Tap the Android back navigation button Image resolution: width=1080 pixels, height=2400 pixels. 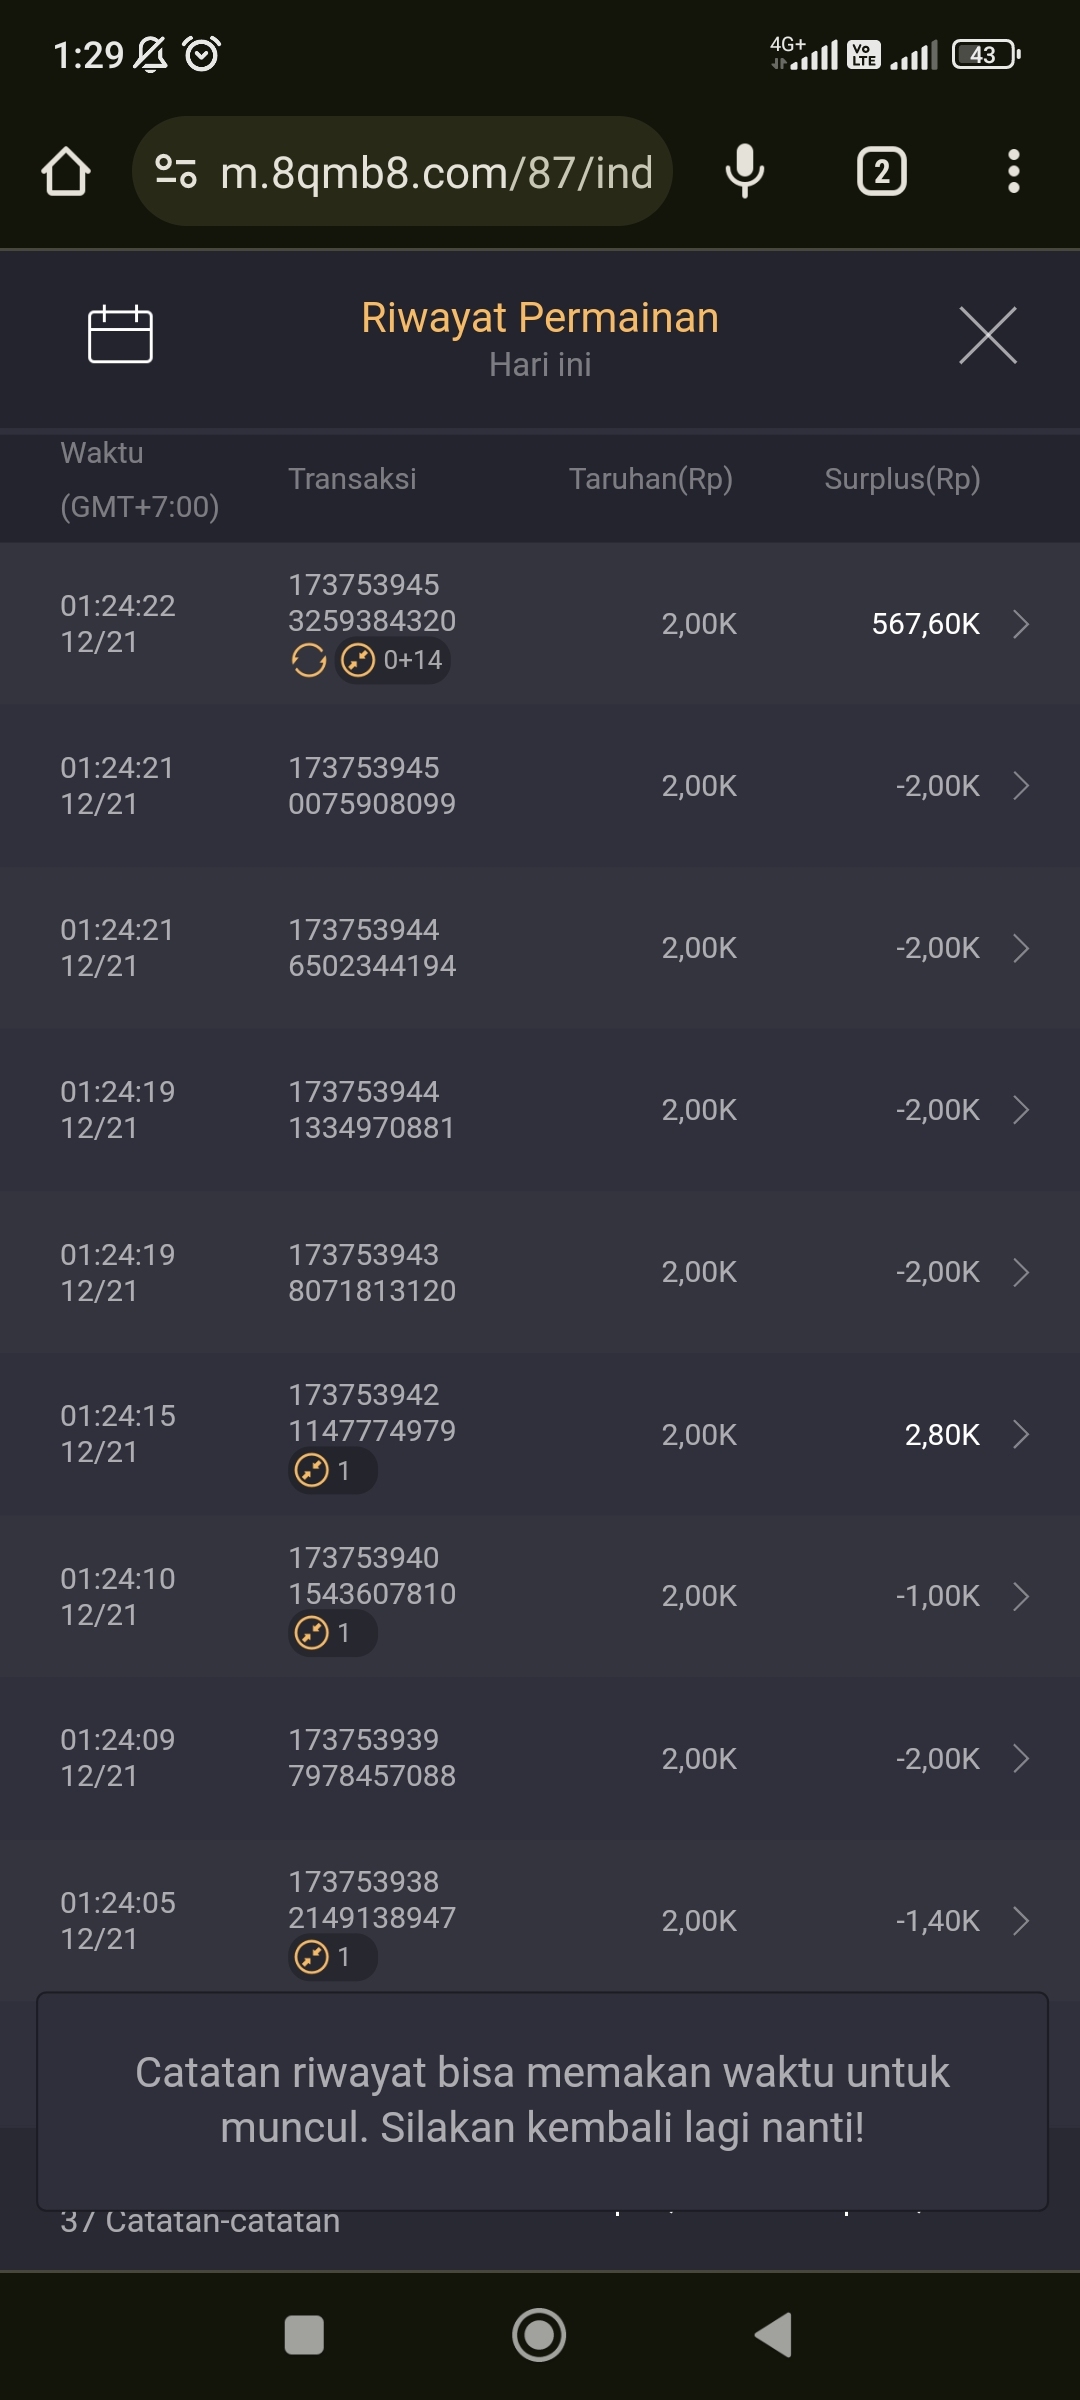click(773, 2335)
